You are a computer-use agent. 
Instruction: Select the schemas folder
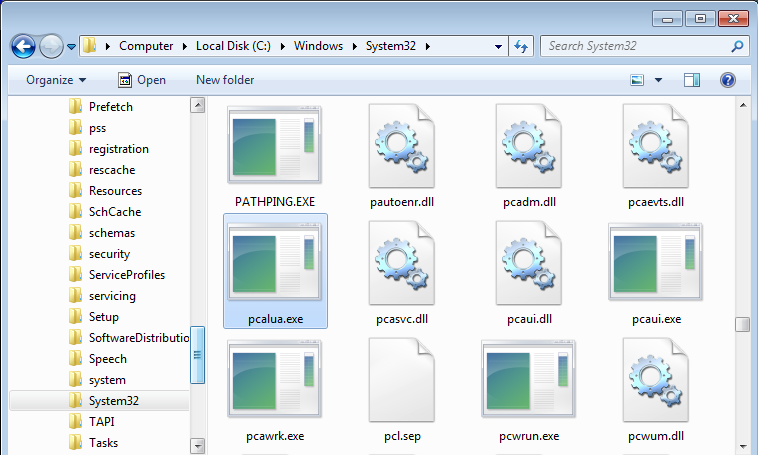click(x=112, y=233)
